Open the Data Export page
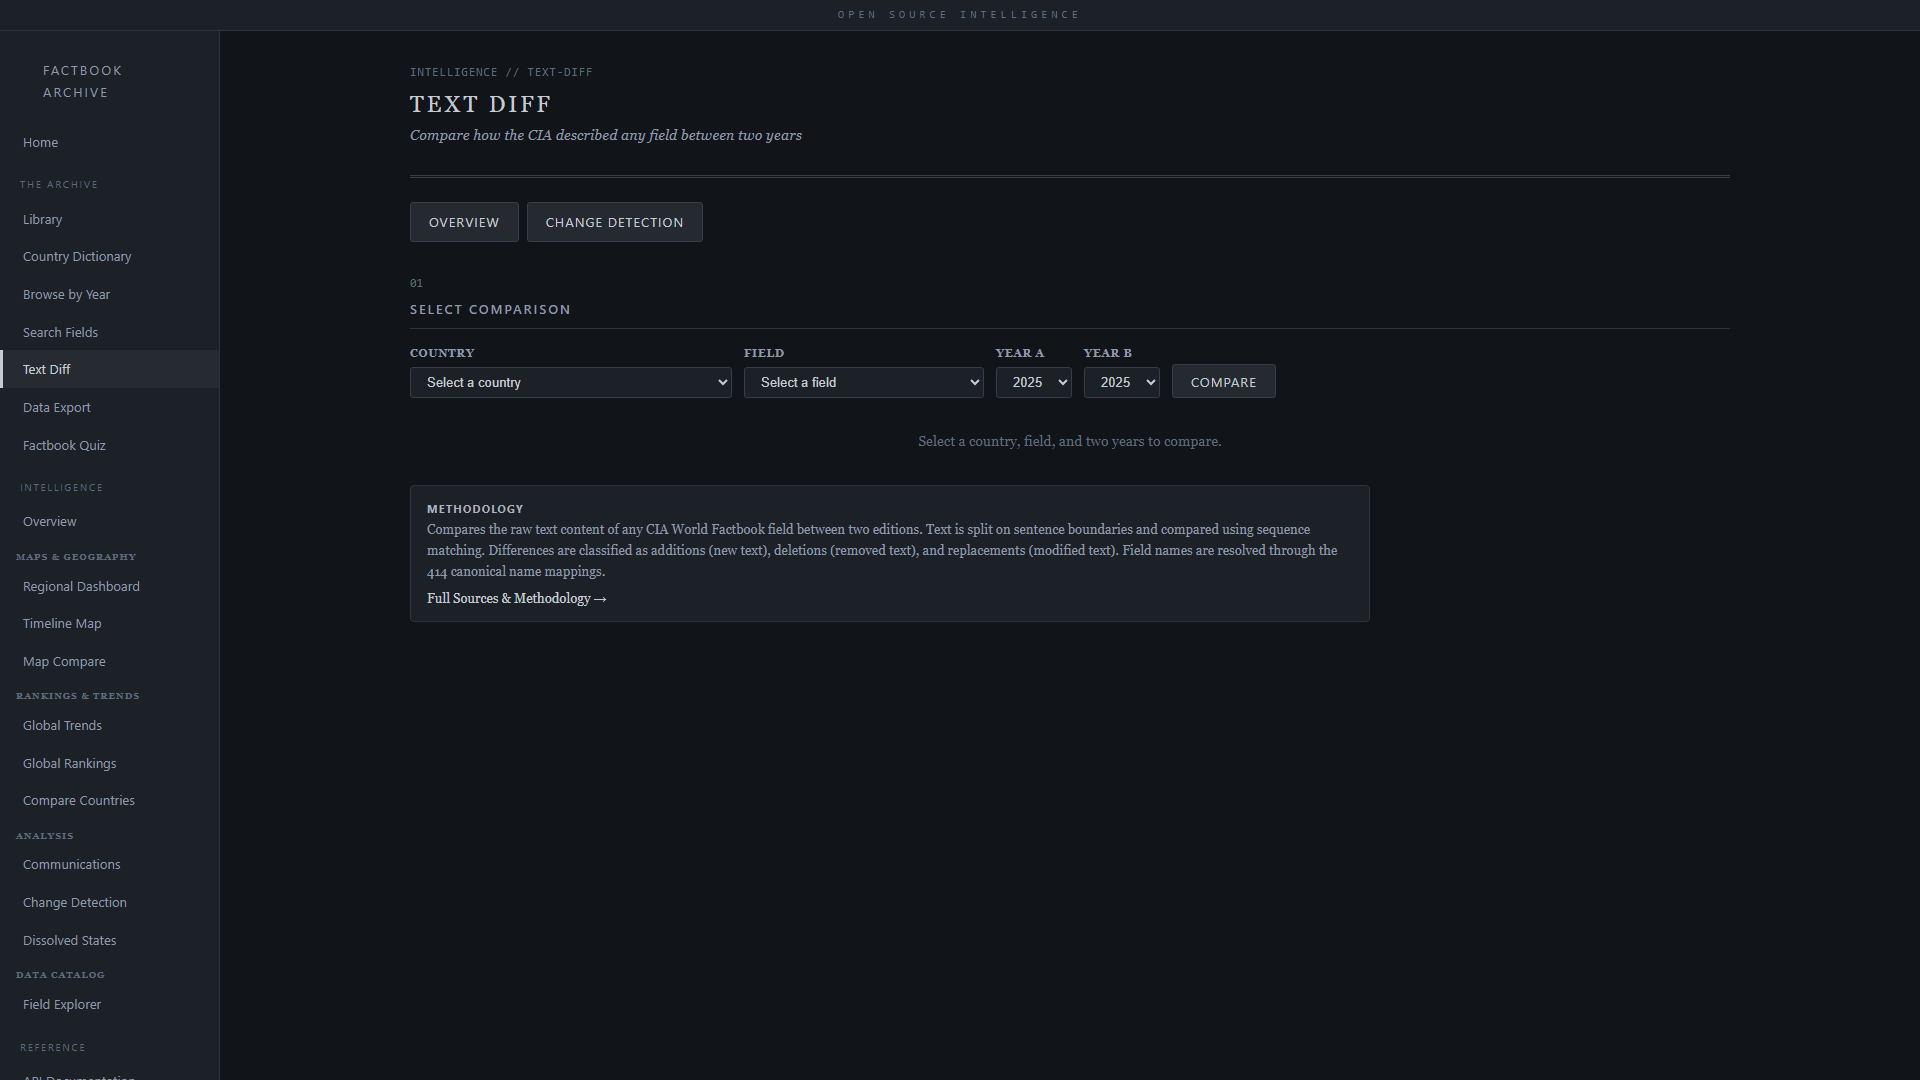 [57, 408]
